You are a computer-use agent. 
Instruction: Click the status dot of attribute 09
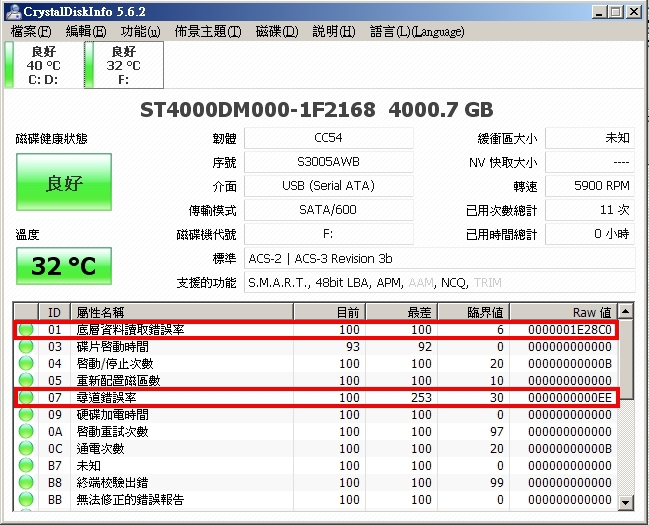coord(26,414)
